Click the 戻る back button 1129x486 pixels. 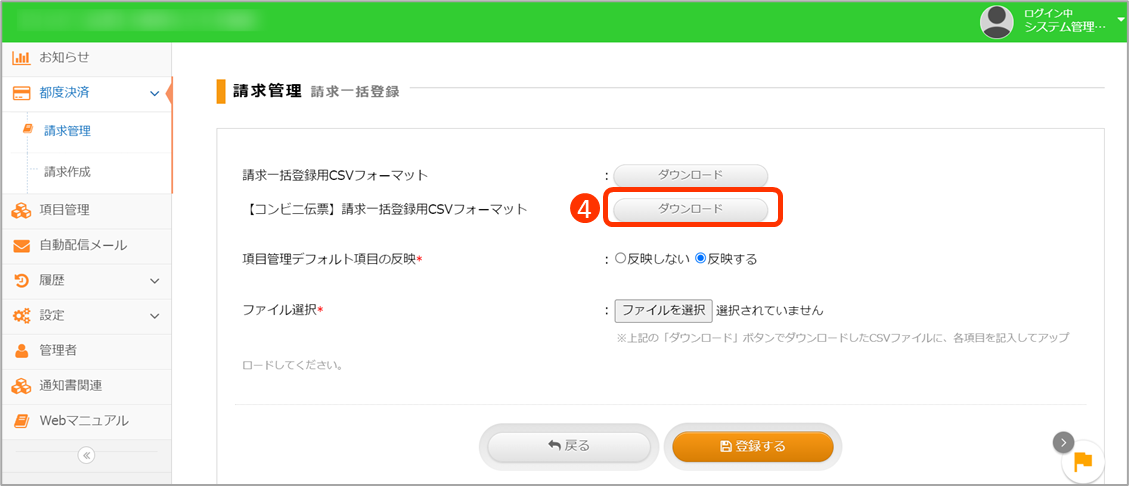[x=569, y=446]
